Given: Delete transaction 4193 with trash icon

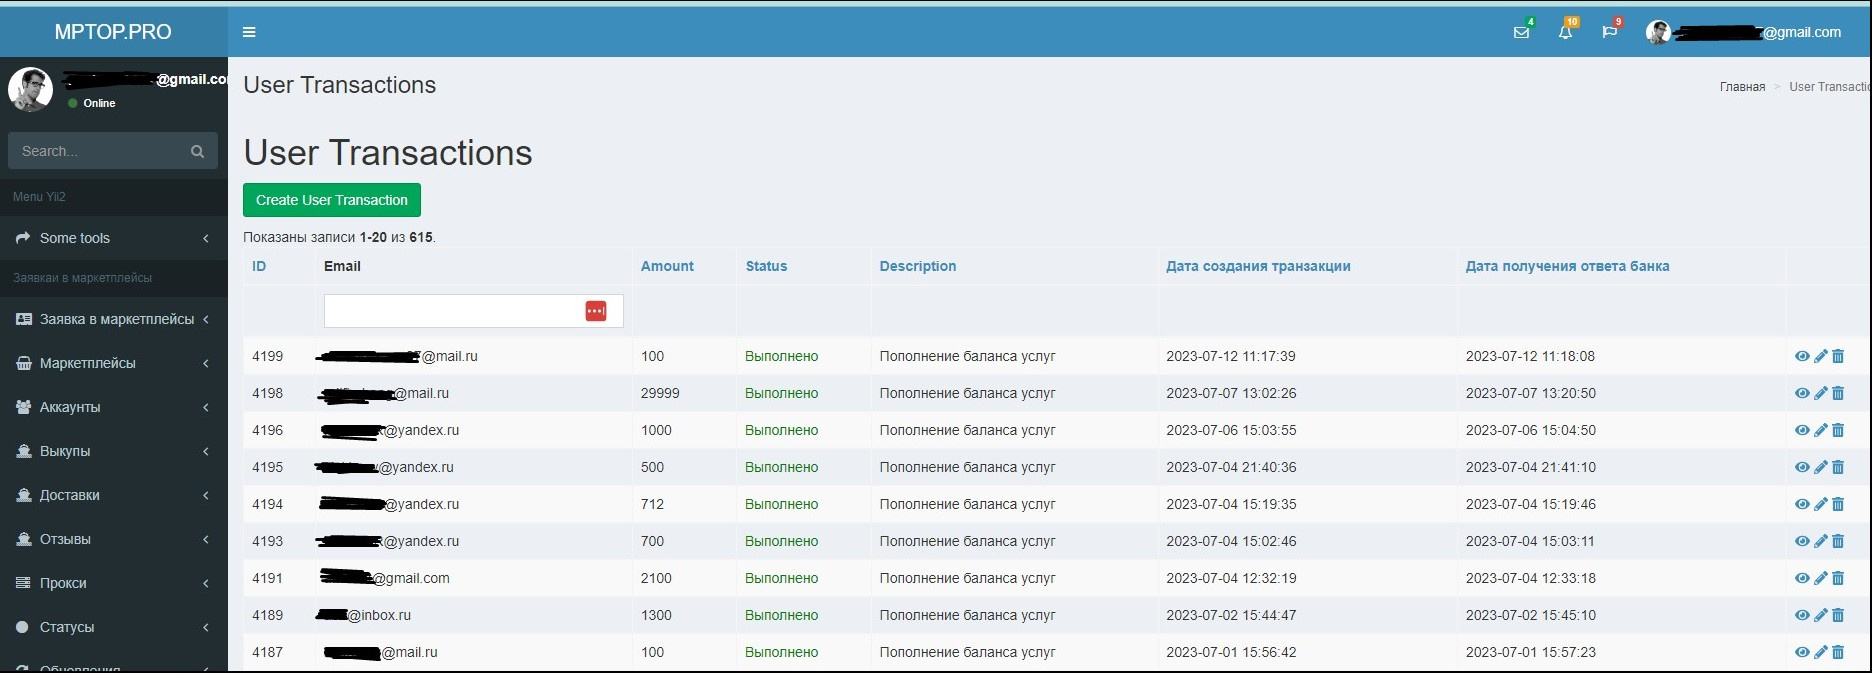Looking at the screenshot, I should tap(1838, 541).
